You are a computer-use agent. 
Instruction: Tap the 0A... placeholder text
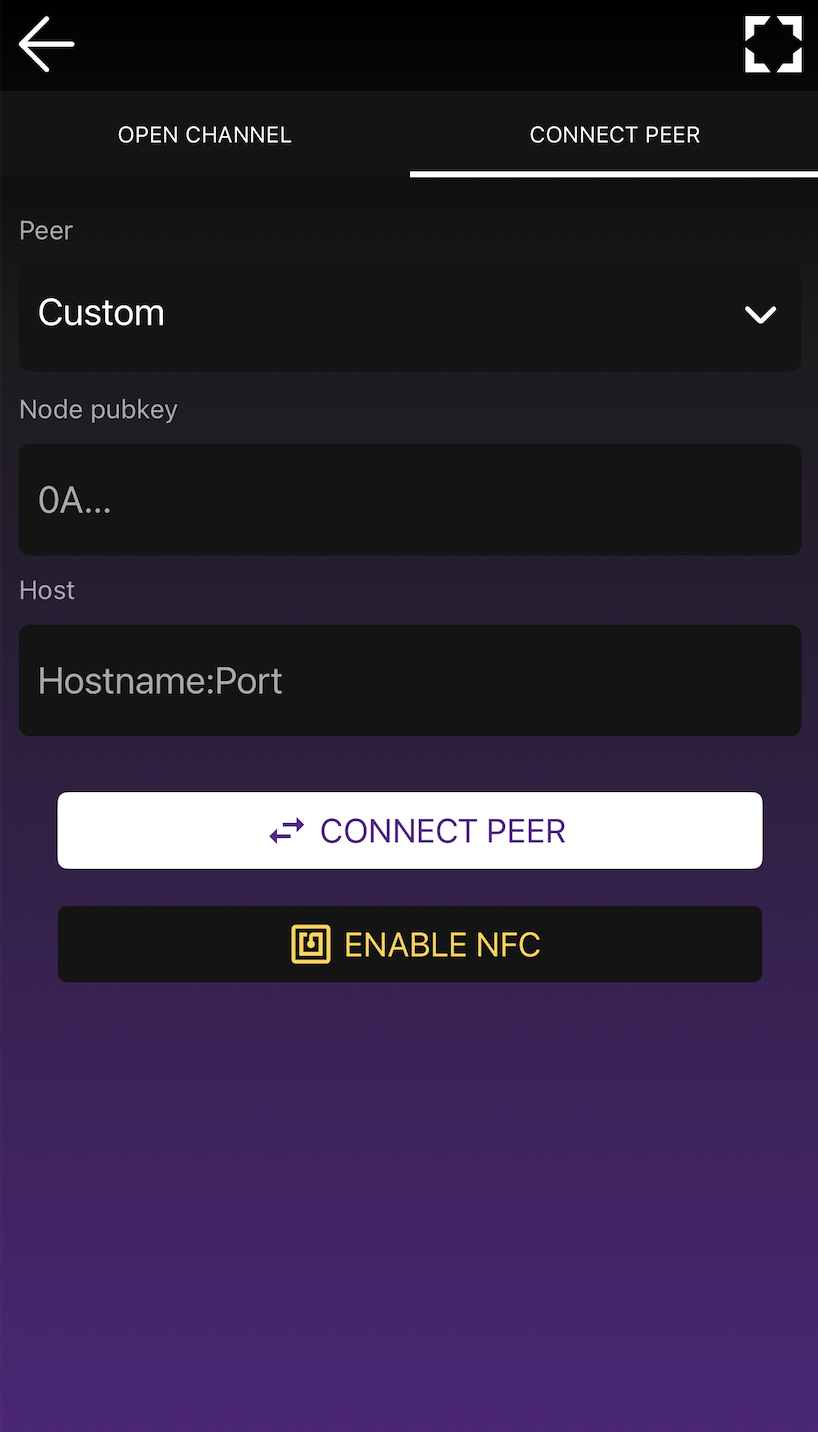[74, 500]
